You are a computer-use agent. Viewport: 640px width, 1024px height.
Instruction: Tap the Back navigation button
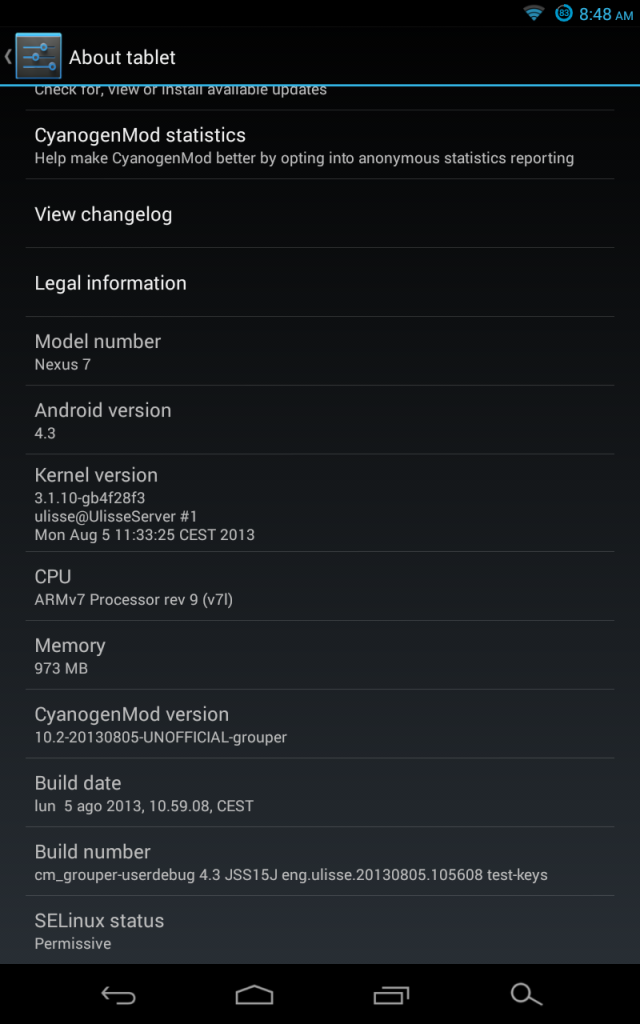click(x=118, y=995)
